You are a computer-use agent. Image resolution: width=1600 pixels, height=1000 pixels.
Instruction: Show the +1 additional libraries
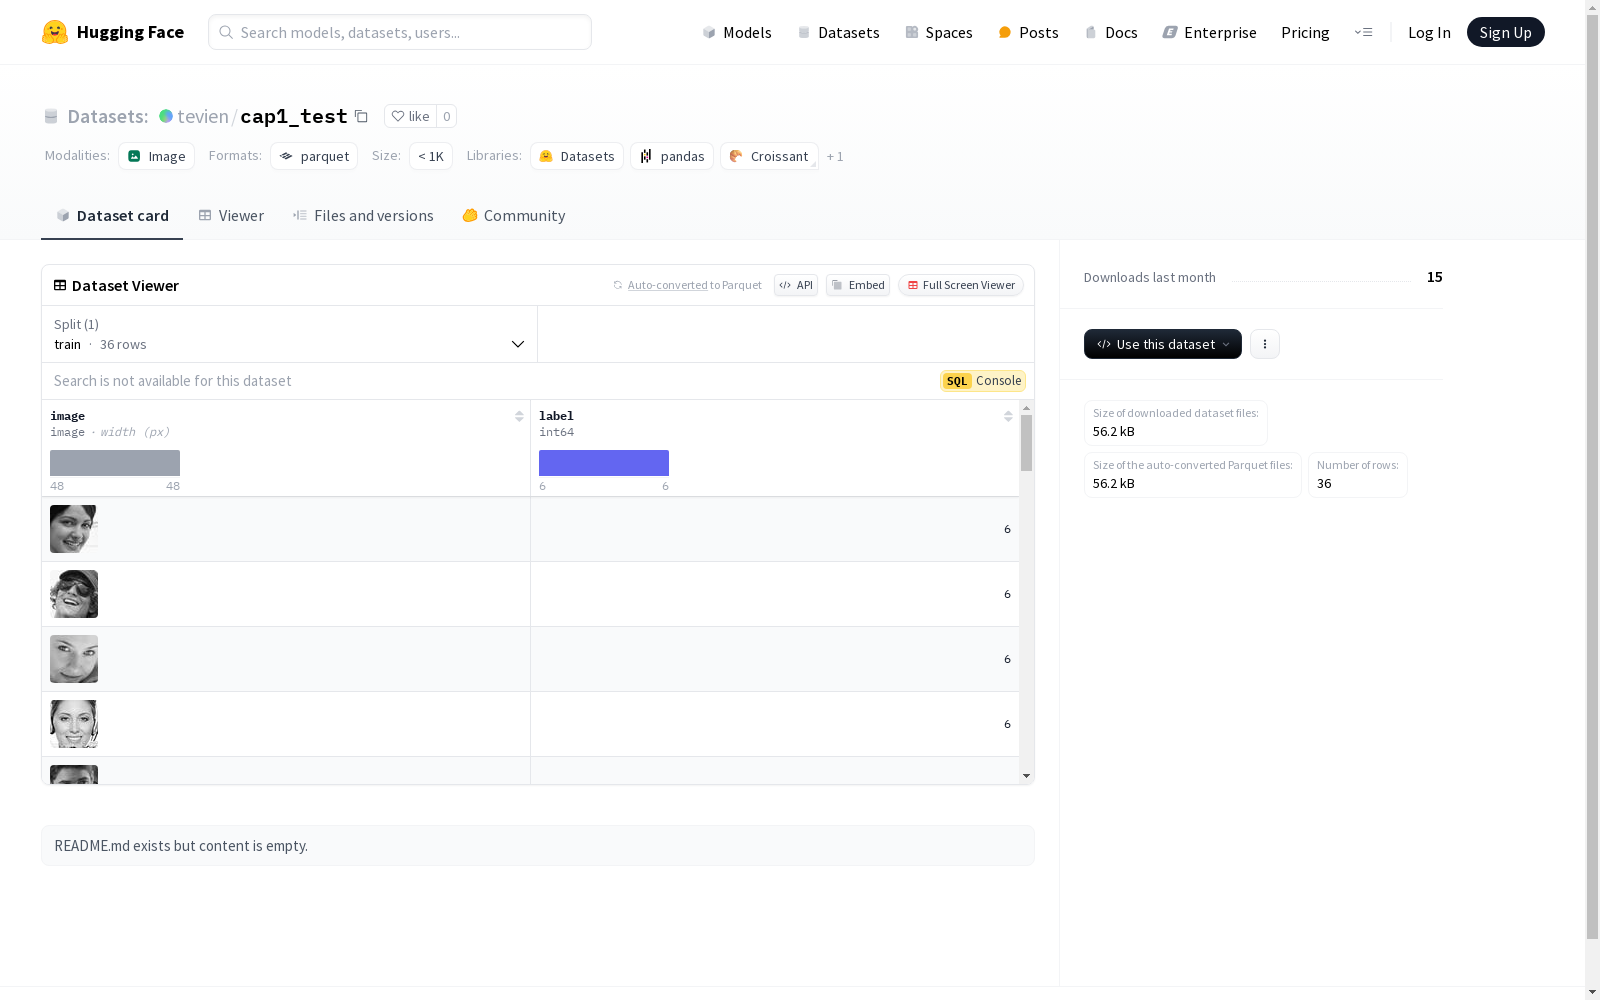pyautogui.click(x=835, y=156)
